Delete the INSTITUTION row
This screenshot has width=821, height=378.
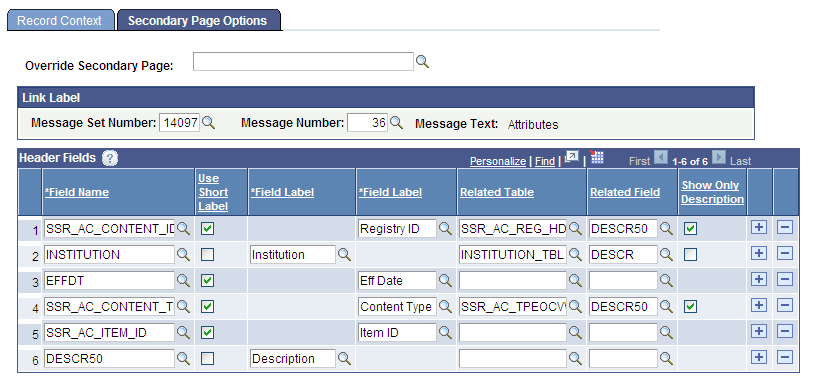coord(784,253)
